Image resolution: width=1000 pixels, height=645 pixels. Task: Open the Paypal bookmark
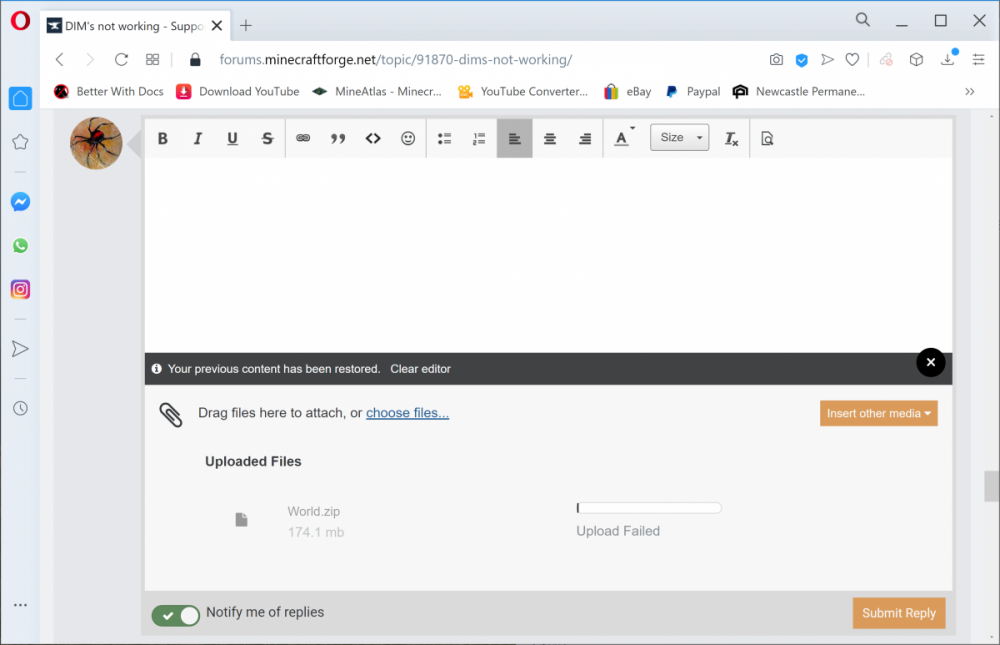click(x=693, y=91)
